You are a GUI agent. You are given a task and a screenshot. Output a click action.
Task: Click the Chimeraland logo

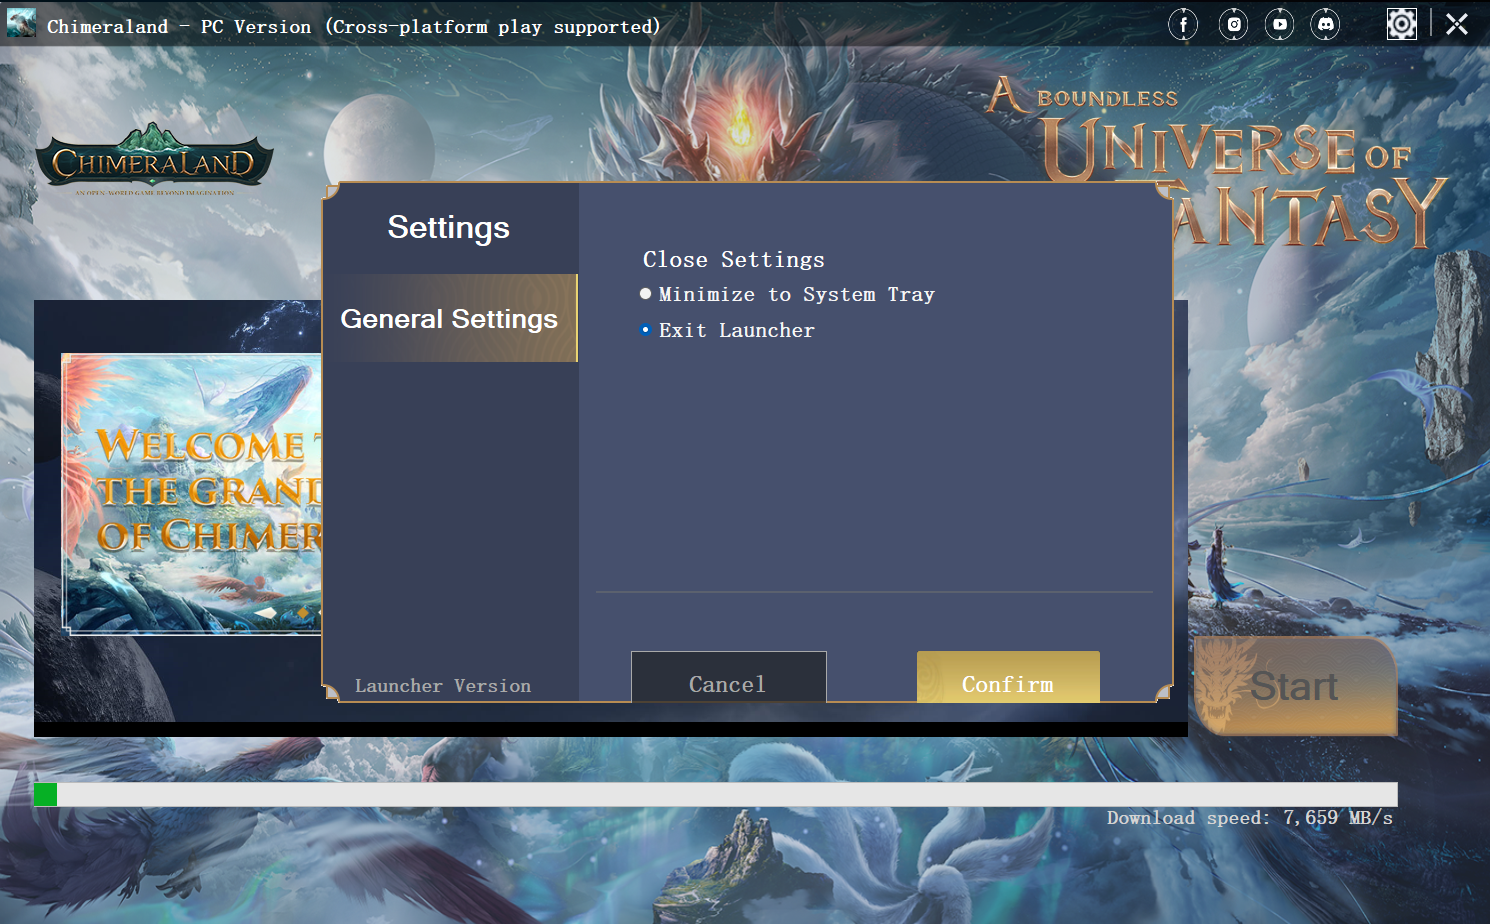[x=154, y=159]
